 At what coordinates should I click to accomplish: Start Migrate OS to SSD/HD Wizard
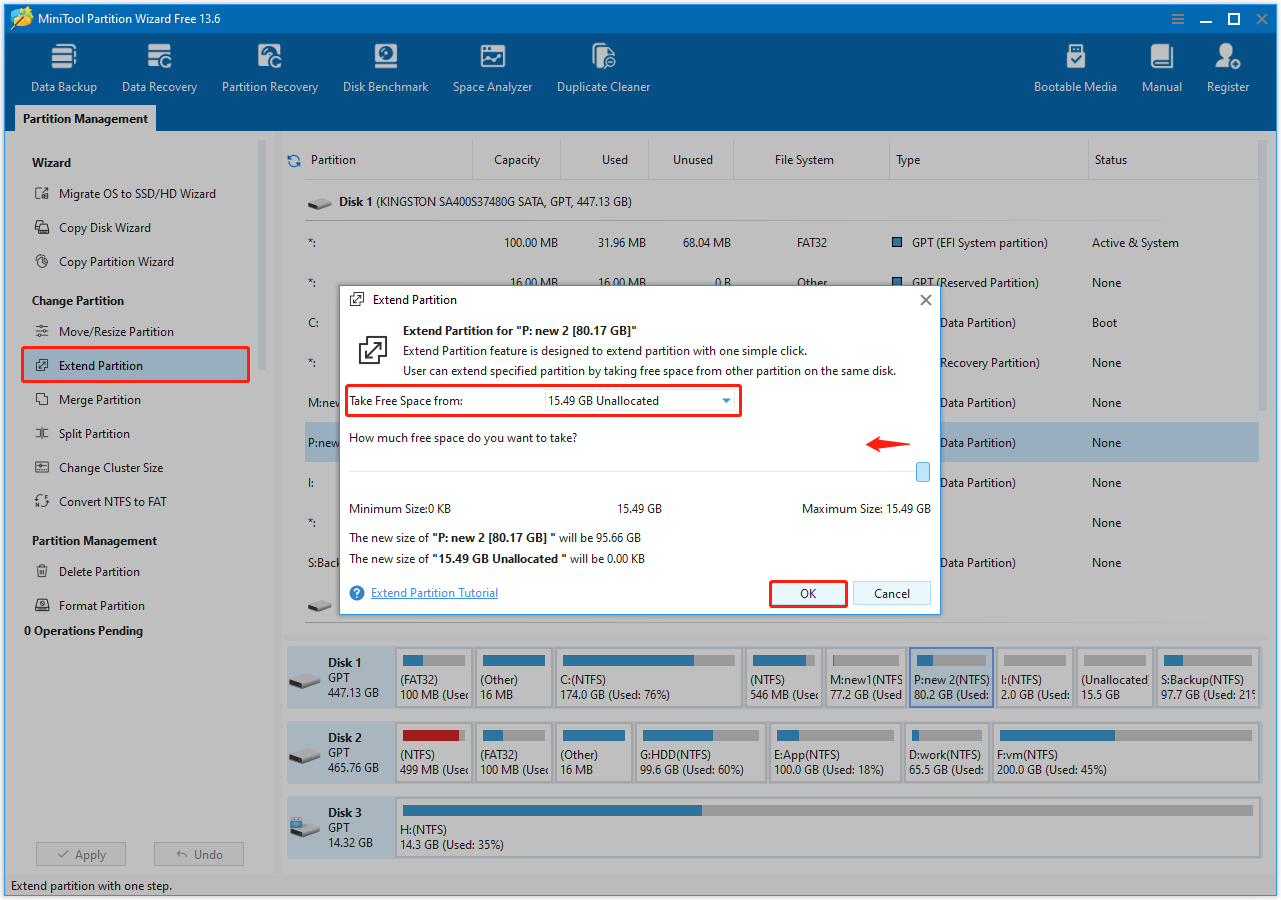point(126,194)
